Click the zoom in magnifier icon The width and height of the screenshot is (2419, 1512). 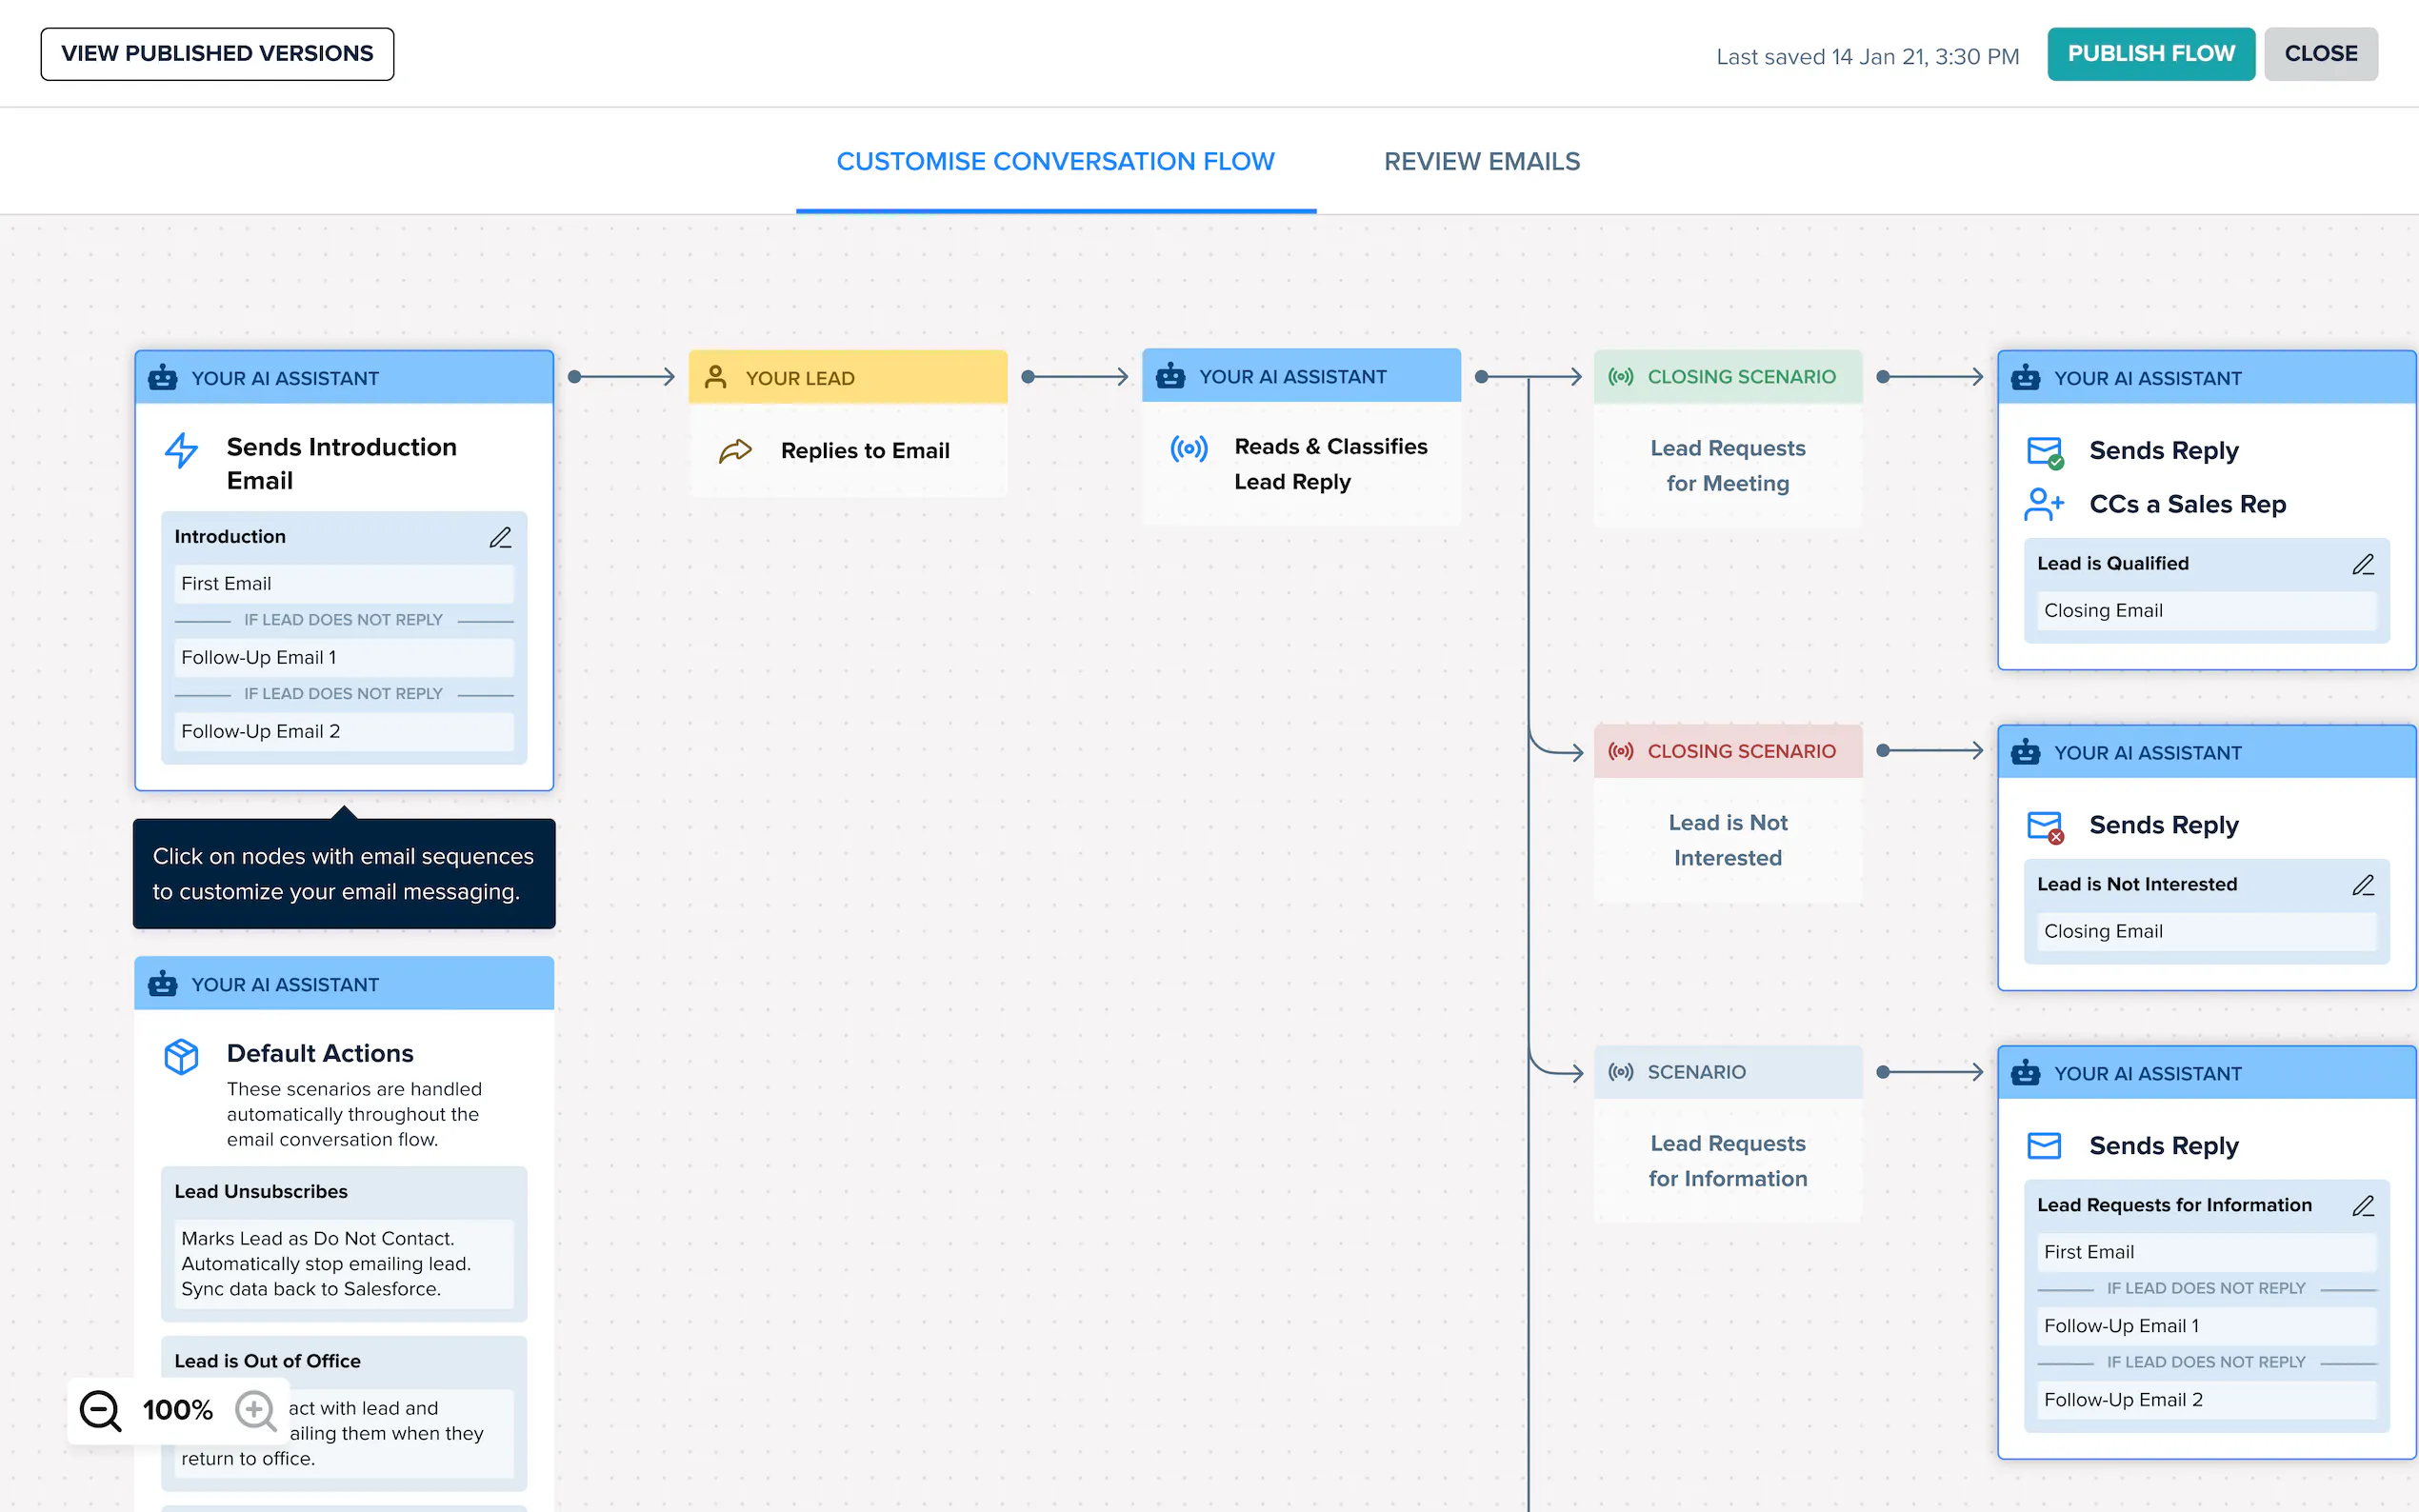point(255,1410)
